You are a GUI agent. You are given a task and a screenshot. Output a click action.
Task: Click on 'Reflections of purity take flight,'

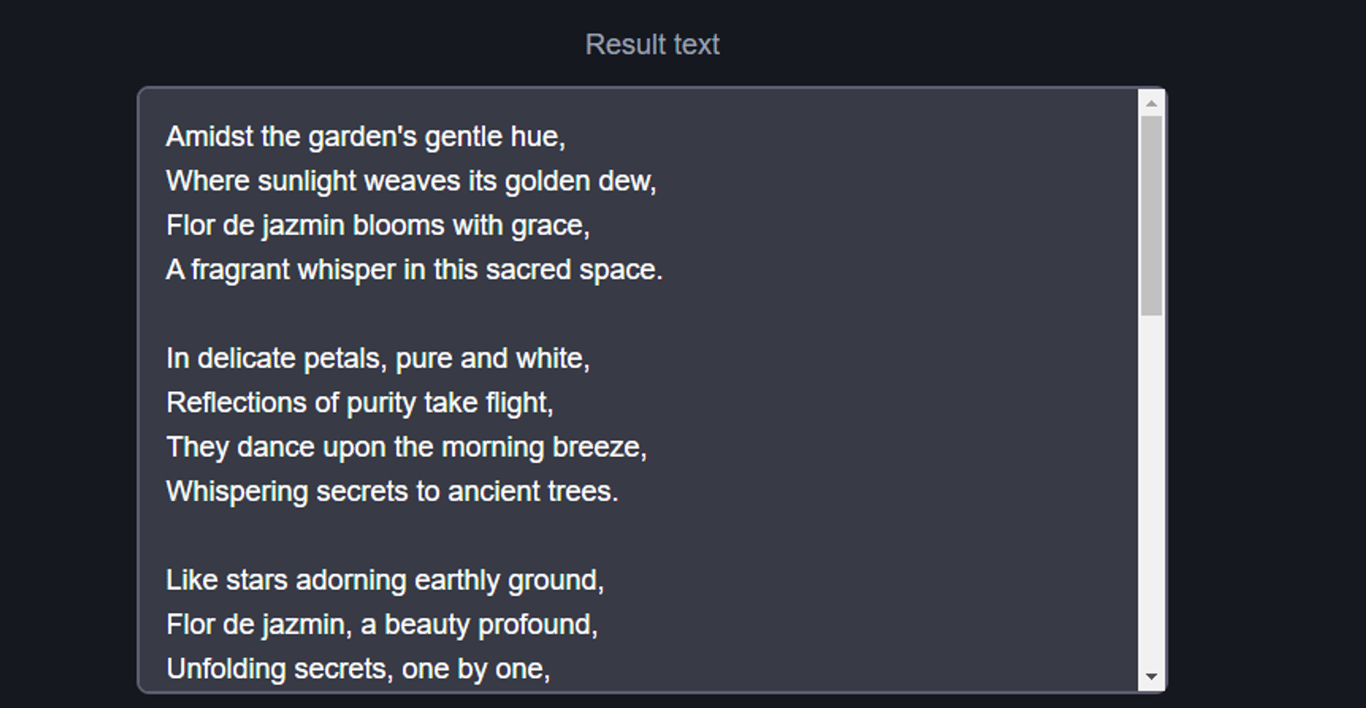click(x=360, y=403)
